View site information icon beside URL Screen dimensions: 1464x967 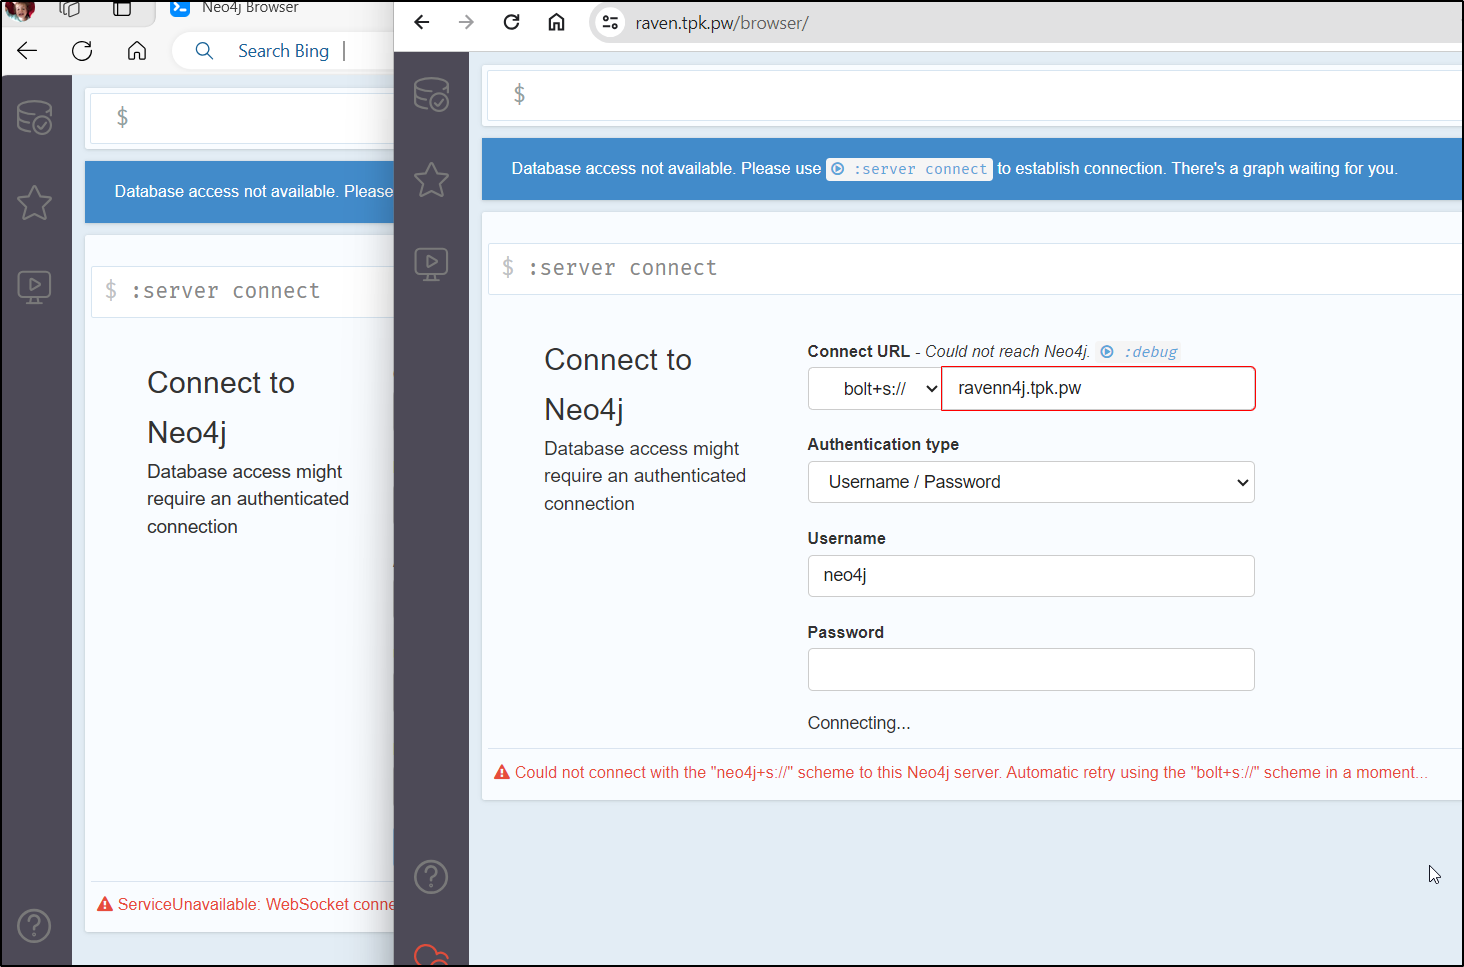tap(610, 22)
